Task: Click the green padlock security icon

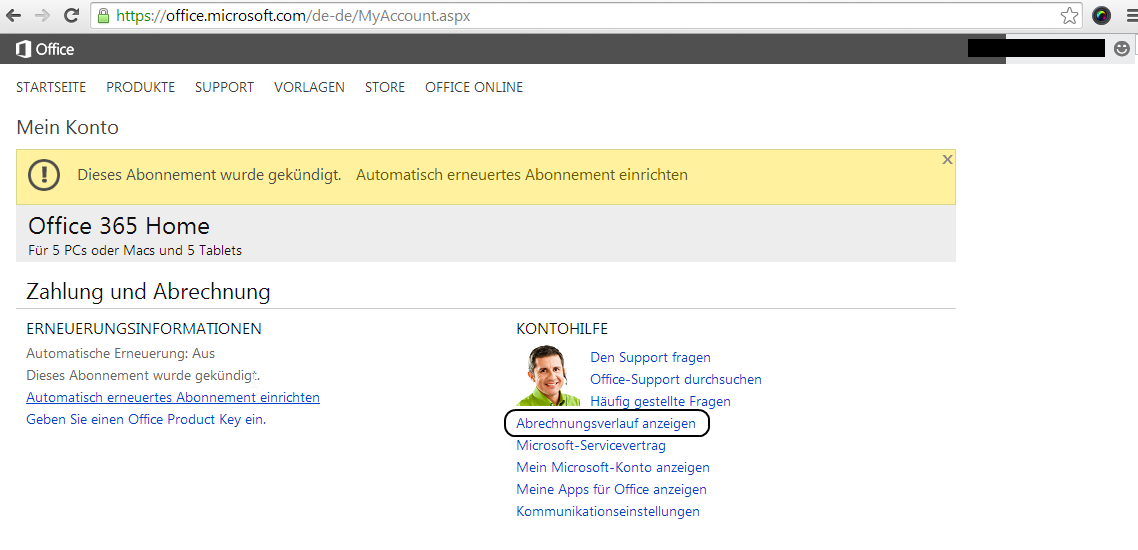Action: (x=104, y=15)
